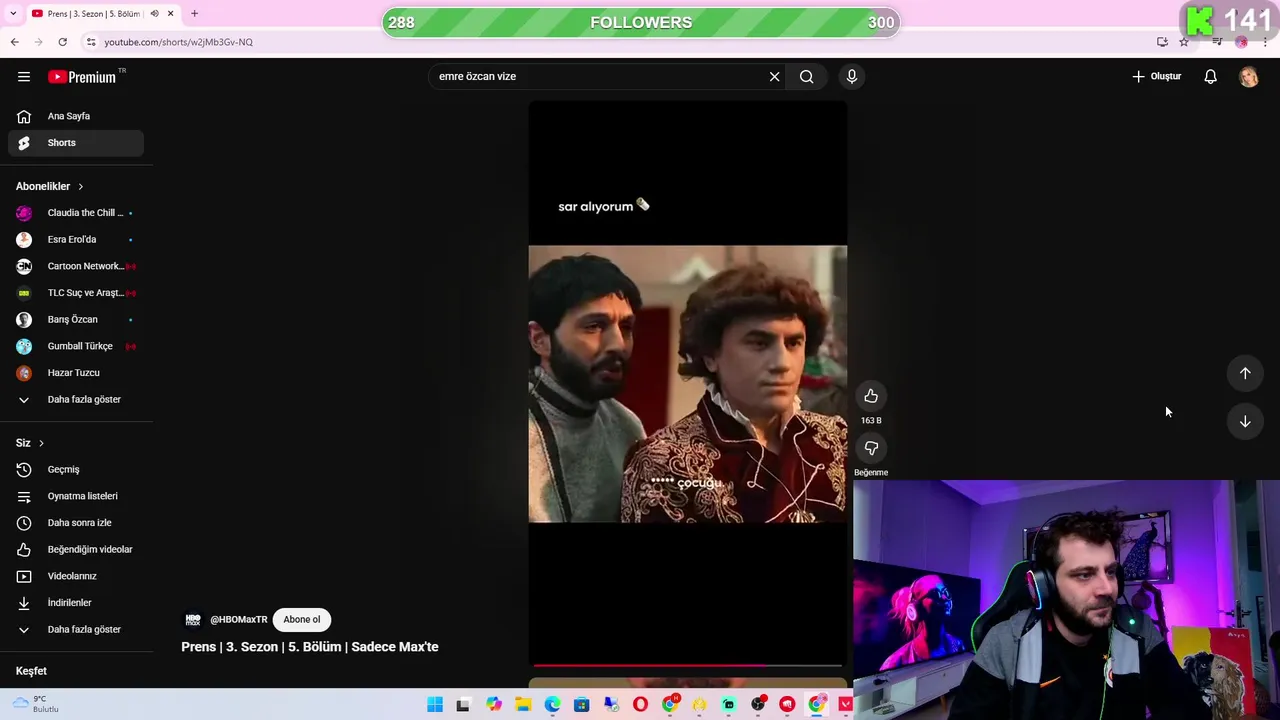Bookmark the page with the star
Image resolution: width=1280 pixels, height=720 pixels.
pyautogui.click(x=1184, y=42)
